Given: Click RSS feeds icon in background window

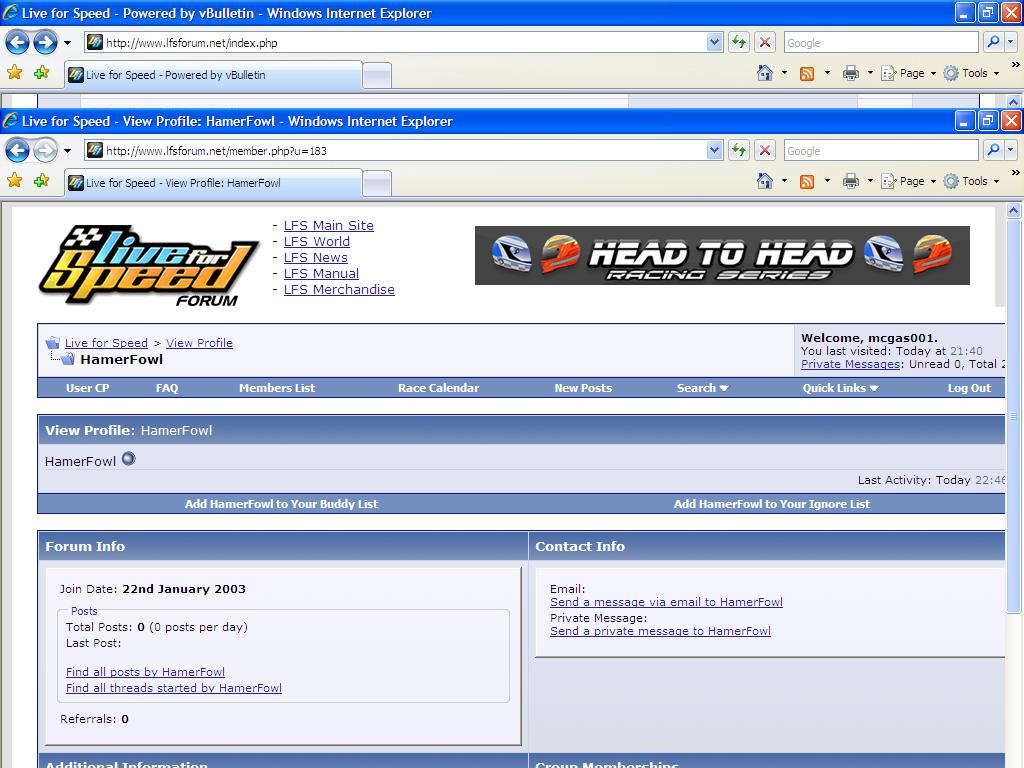Looking at the screenshot, I should point(807,74).
